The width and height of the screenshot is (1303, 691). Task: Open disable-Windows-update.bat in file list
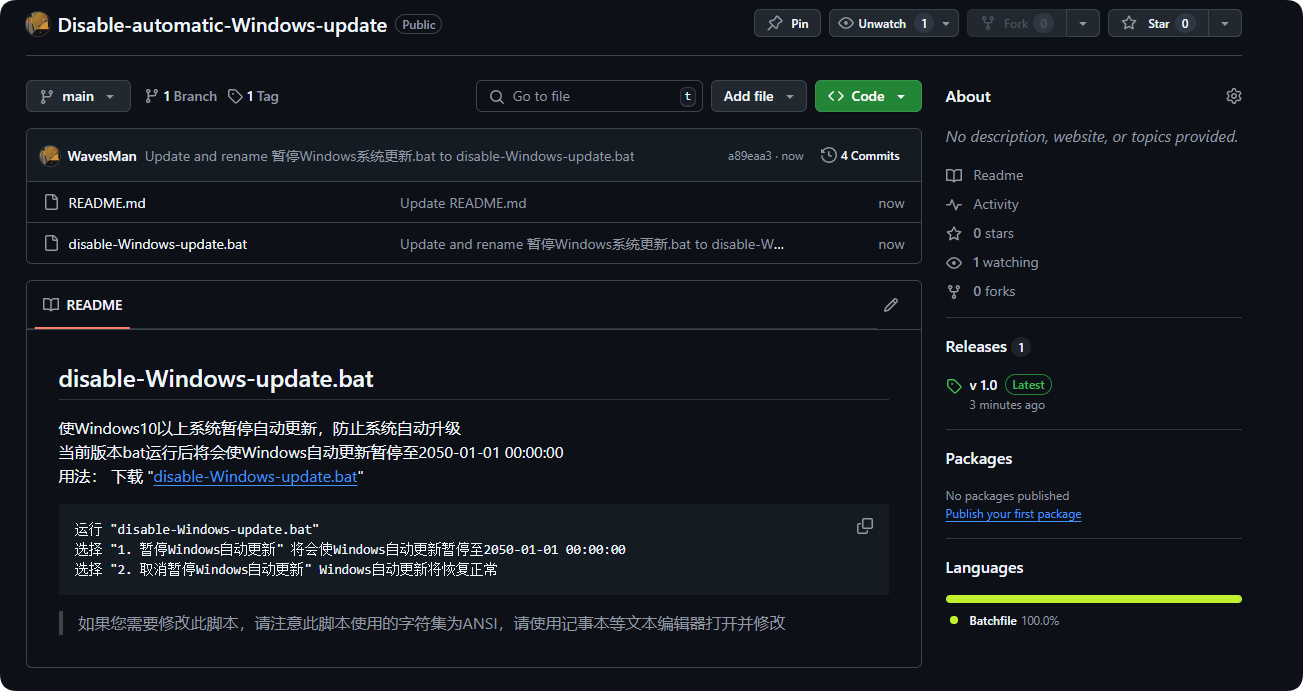point(158,244)
